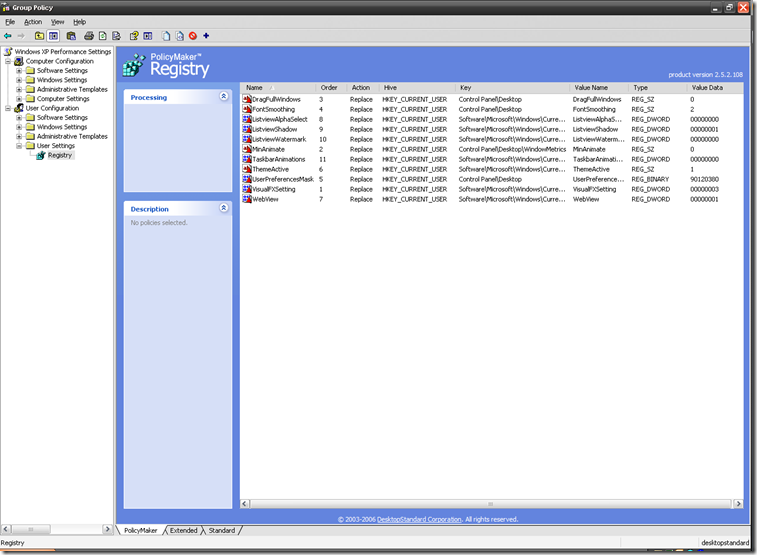Click the TaskbarAnimations registry item icon

[247, 159]
